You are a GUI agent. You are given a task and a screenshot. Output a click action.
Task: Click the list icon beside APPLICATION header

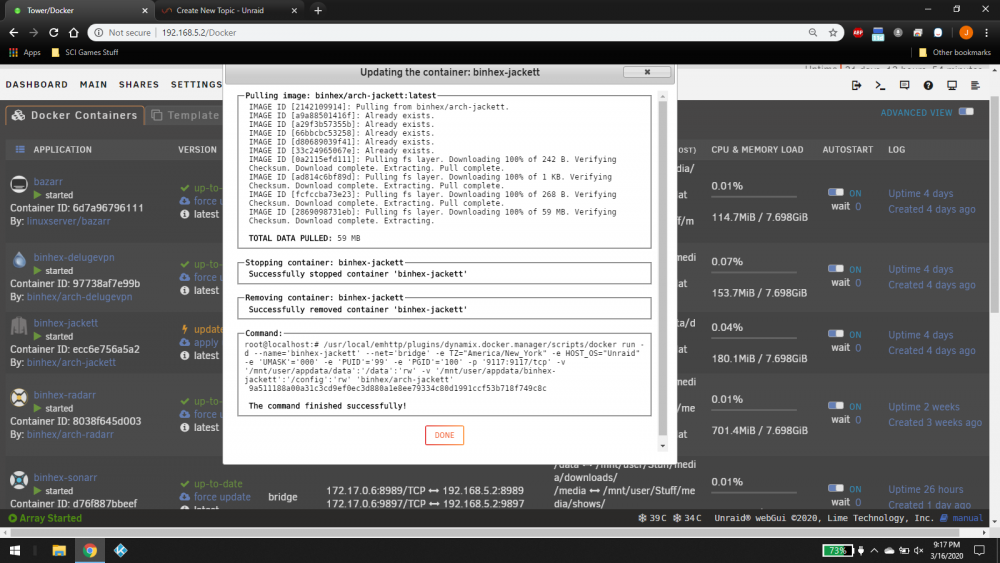pyautogui.click(x=20, y=149)
